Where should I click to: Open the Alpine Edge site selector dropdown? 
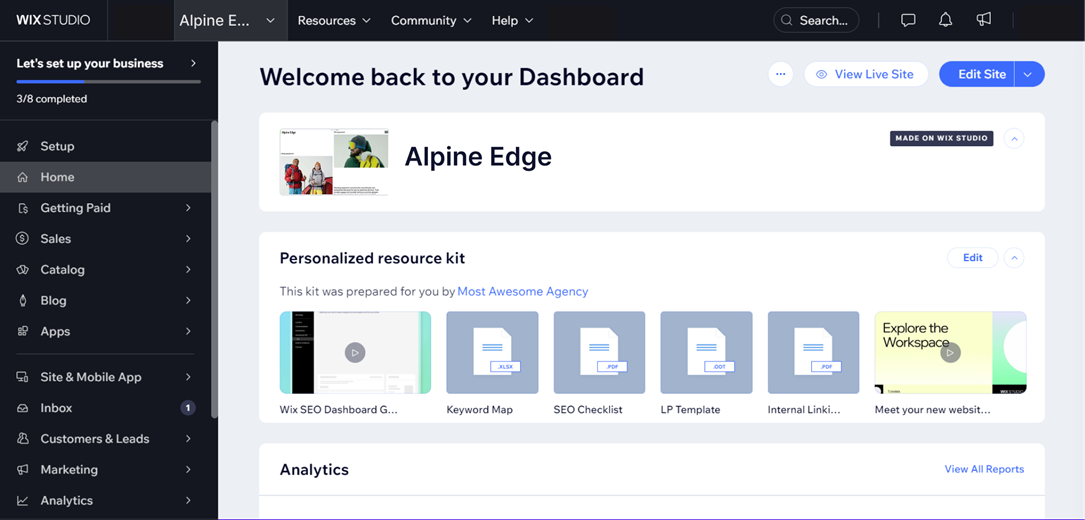[x=230, y=20]
